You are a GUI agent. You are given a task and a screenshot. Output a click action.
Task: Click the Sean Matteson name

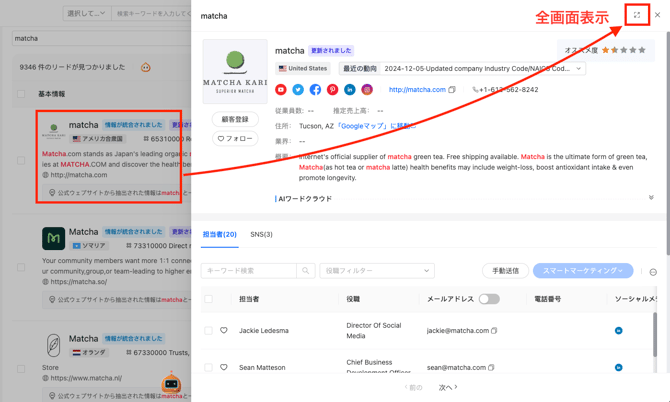pyautogui.click(x=262, y=367)
